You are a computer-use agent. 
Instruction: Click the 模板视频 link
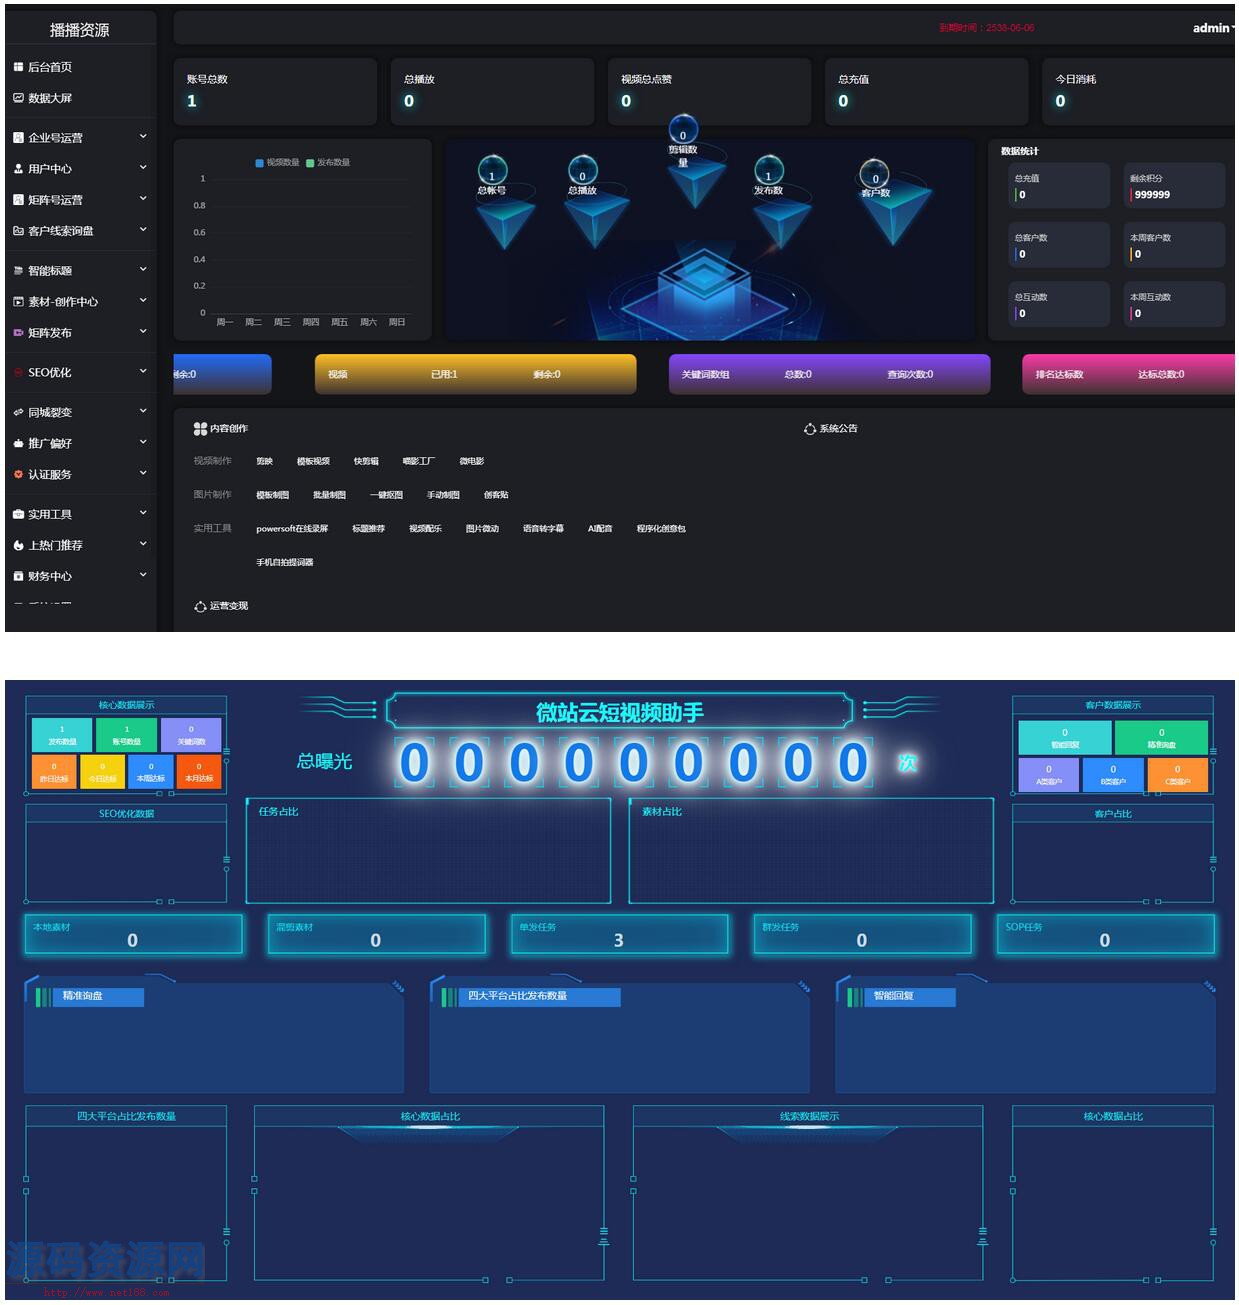313,462
